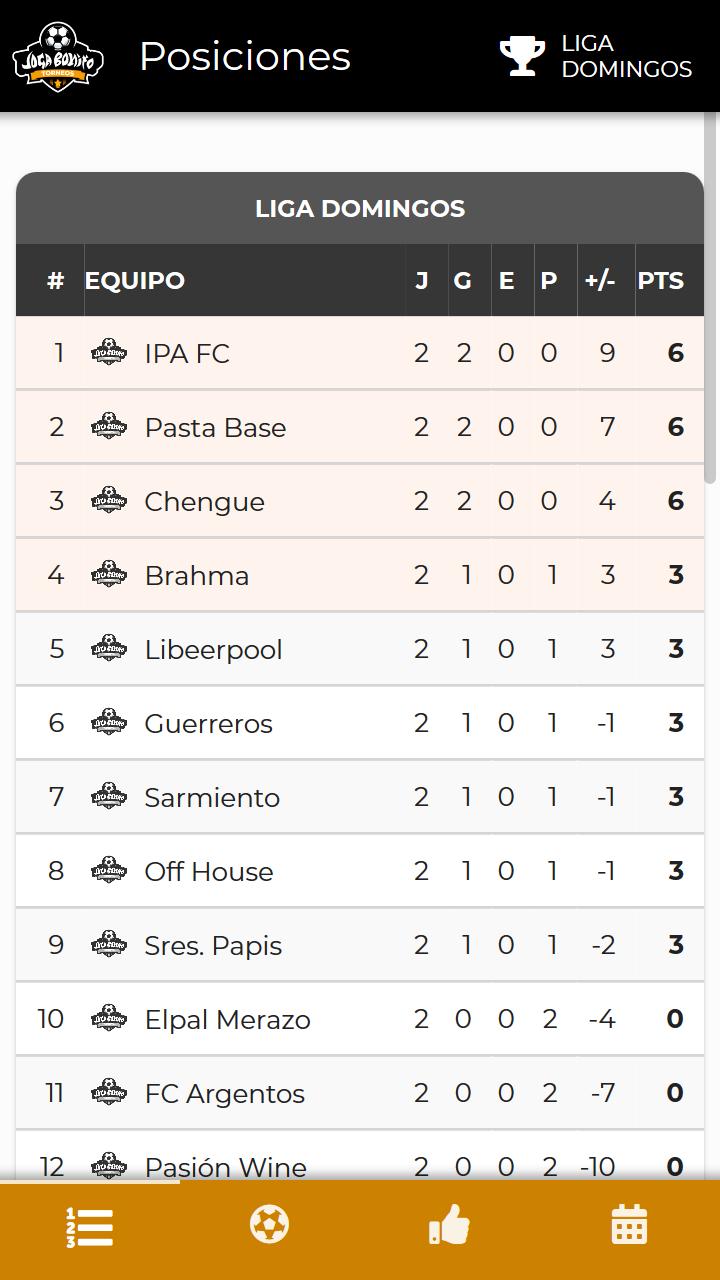Select the Libeerpool team name
This screenshot has height=1280, width=720.
[x=213, y=650]
